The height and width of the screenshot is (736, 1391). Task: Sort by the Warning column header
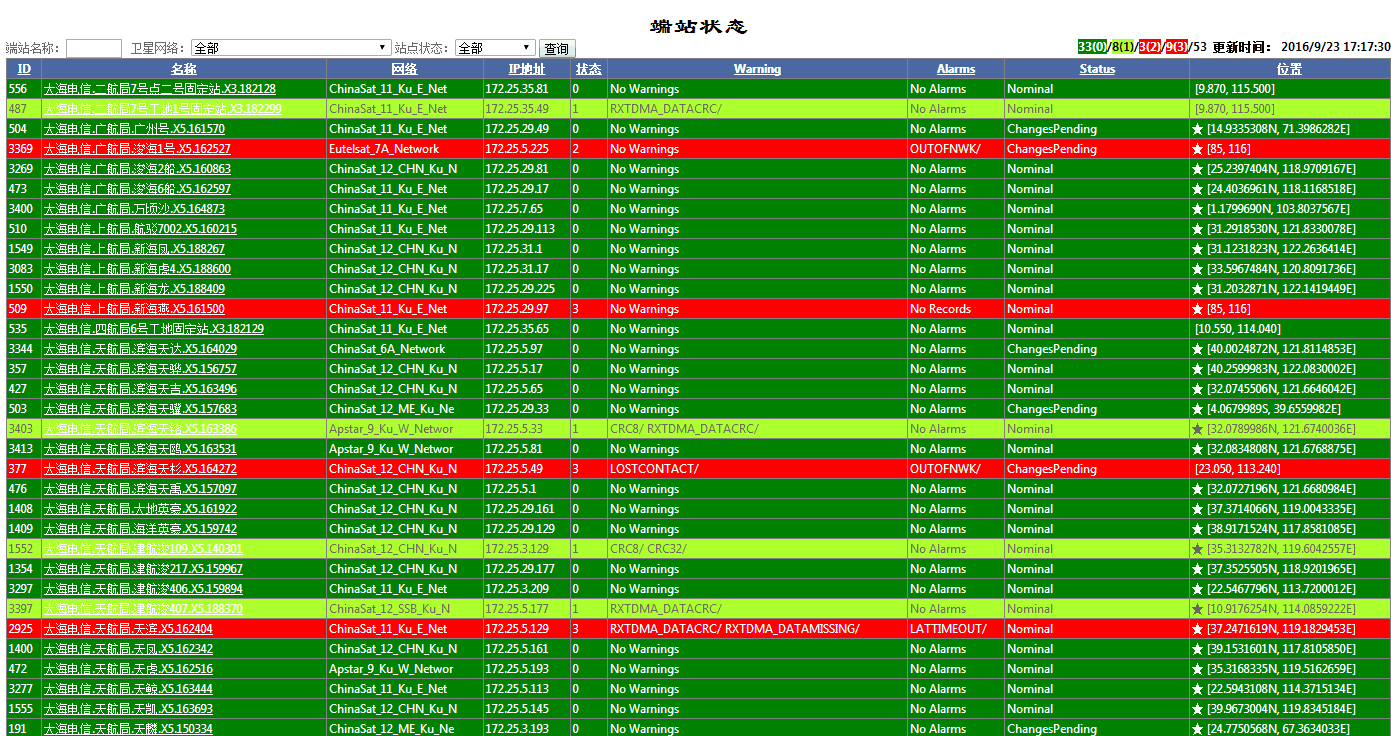pyautogui.click(x=757, y=69)
